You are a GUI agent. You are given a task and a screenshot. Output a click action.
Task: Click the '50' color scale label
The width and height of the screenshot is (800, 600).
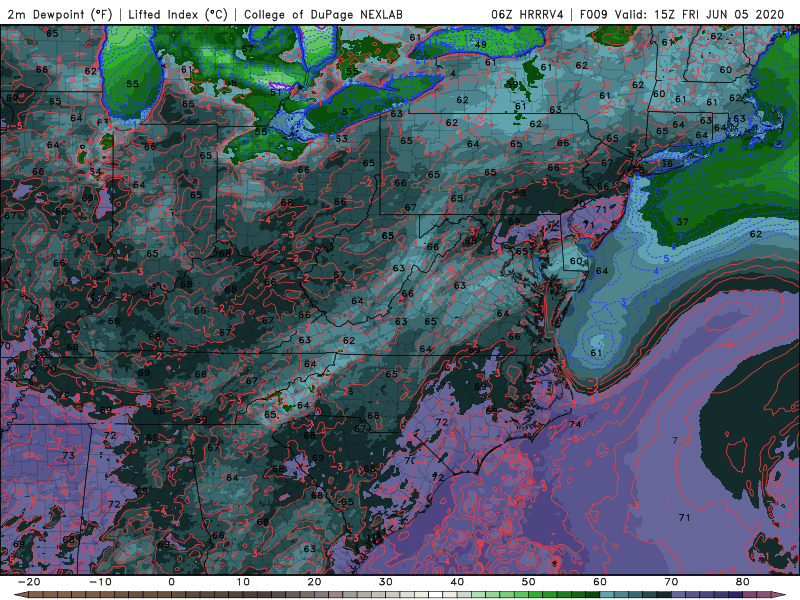(529, 582)
